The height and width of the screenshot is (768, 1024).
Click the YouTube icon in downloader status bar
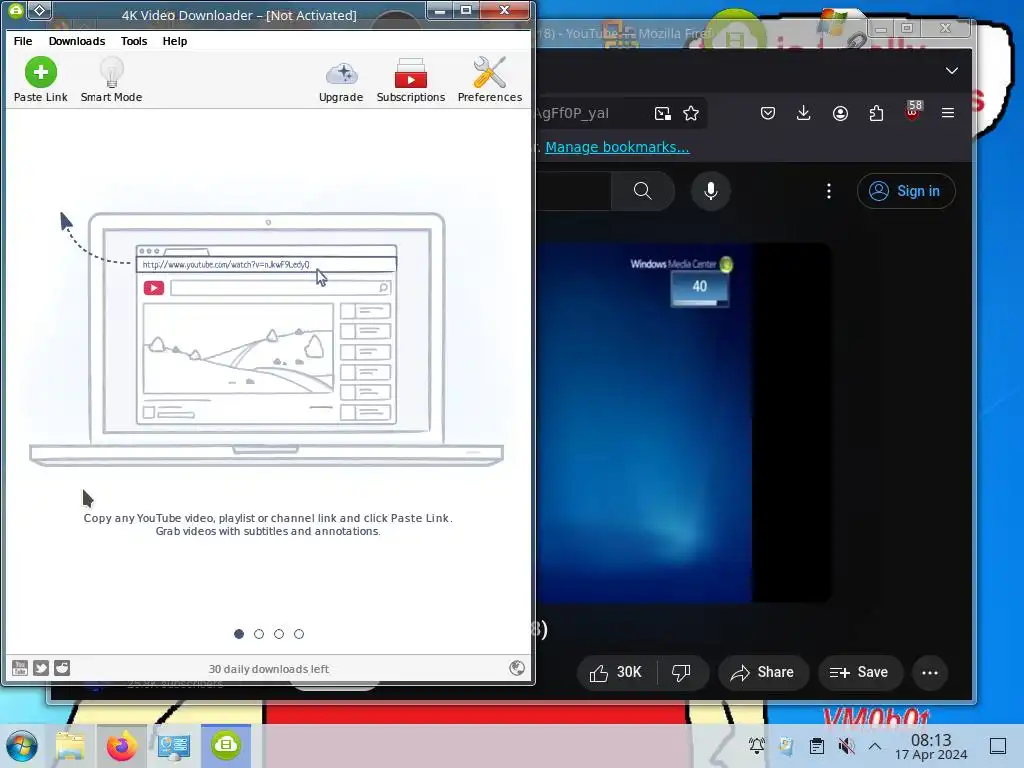[20, 667]
